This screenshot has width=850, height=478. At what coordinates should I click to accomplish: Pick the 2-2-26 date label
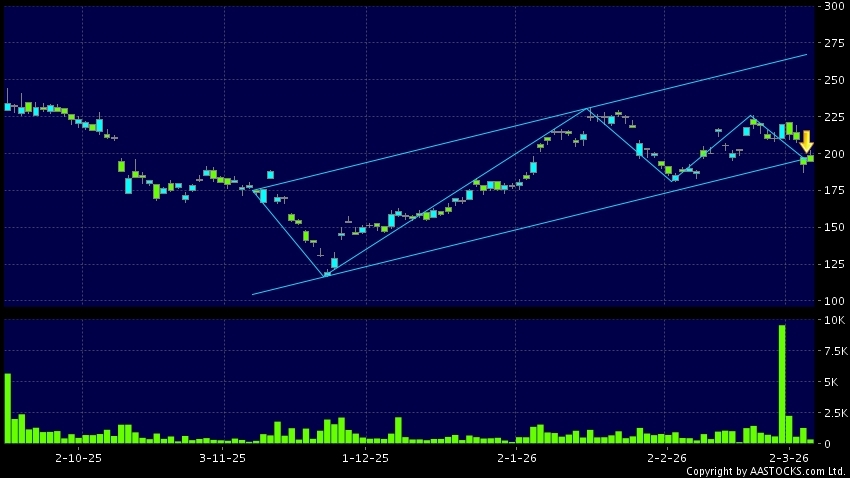[x=666, y=458]
